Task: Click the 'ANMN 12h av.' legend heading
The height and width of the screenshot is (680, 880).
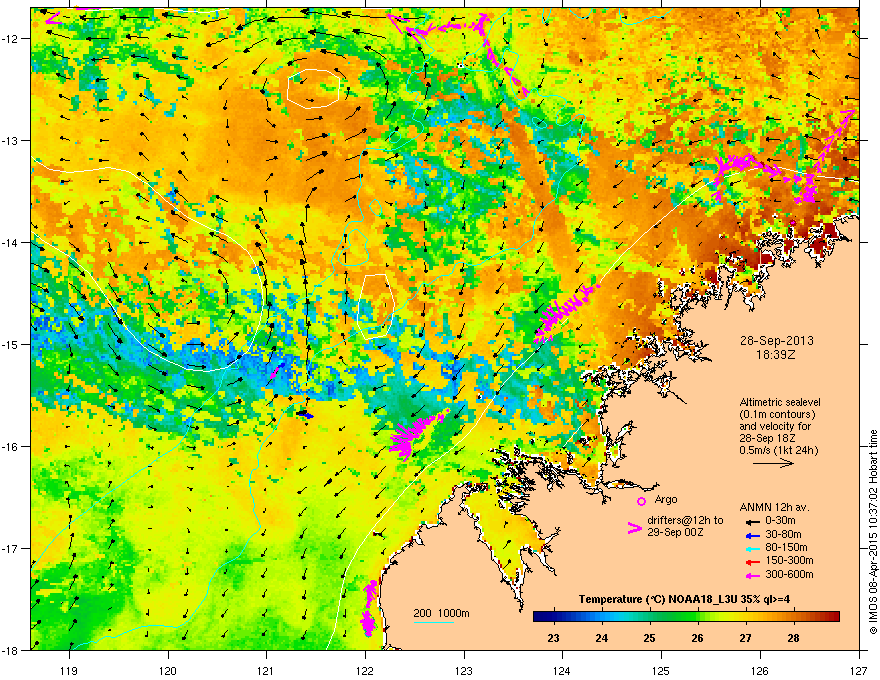Action: [x=774, y=507]
